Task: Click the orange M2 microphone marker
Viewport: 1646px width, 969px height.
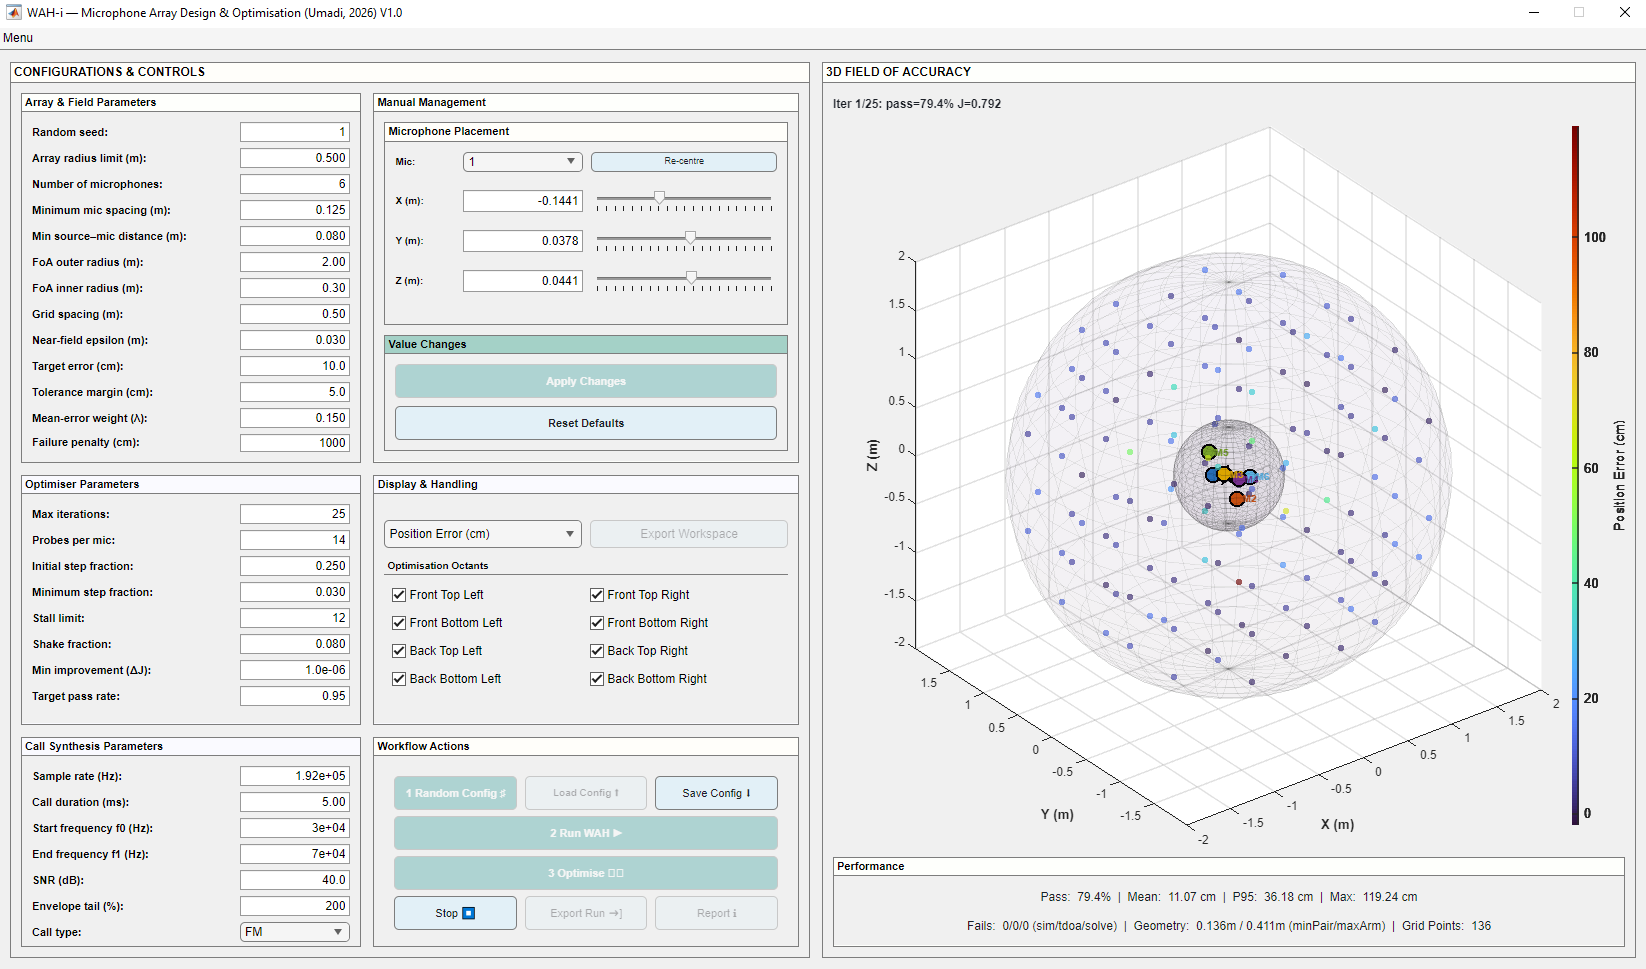Action: click(1237, 498)
